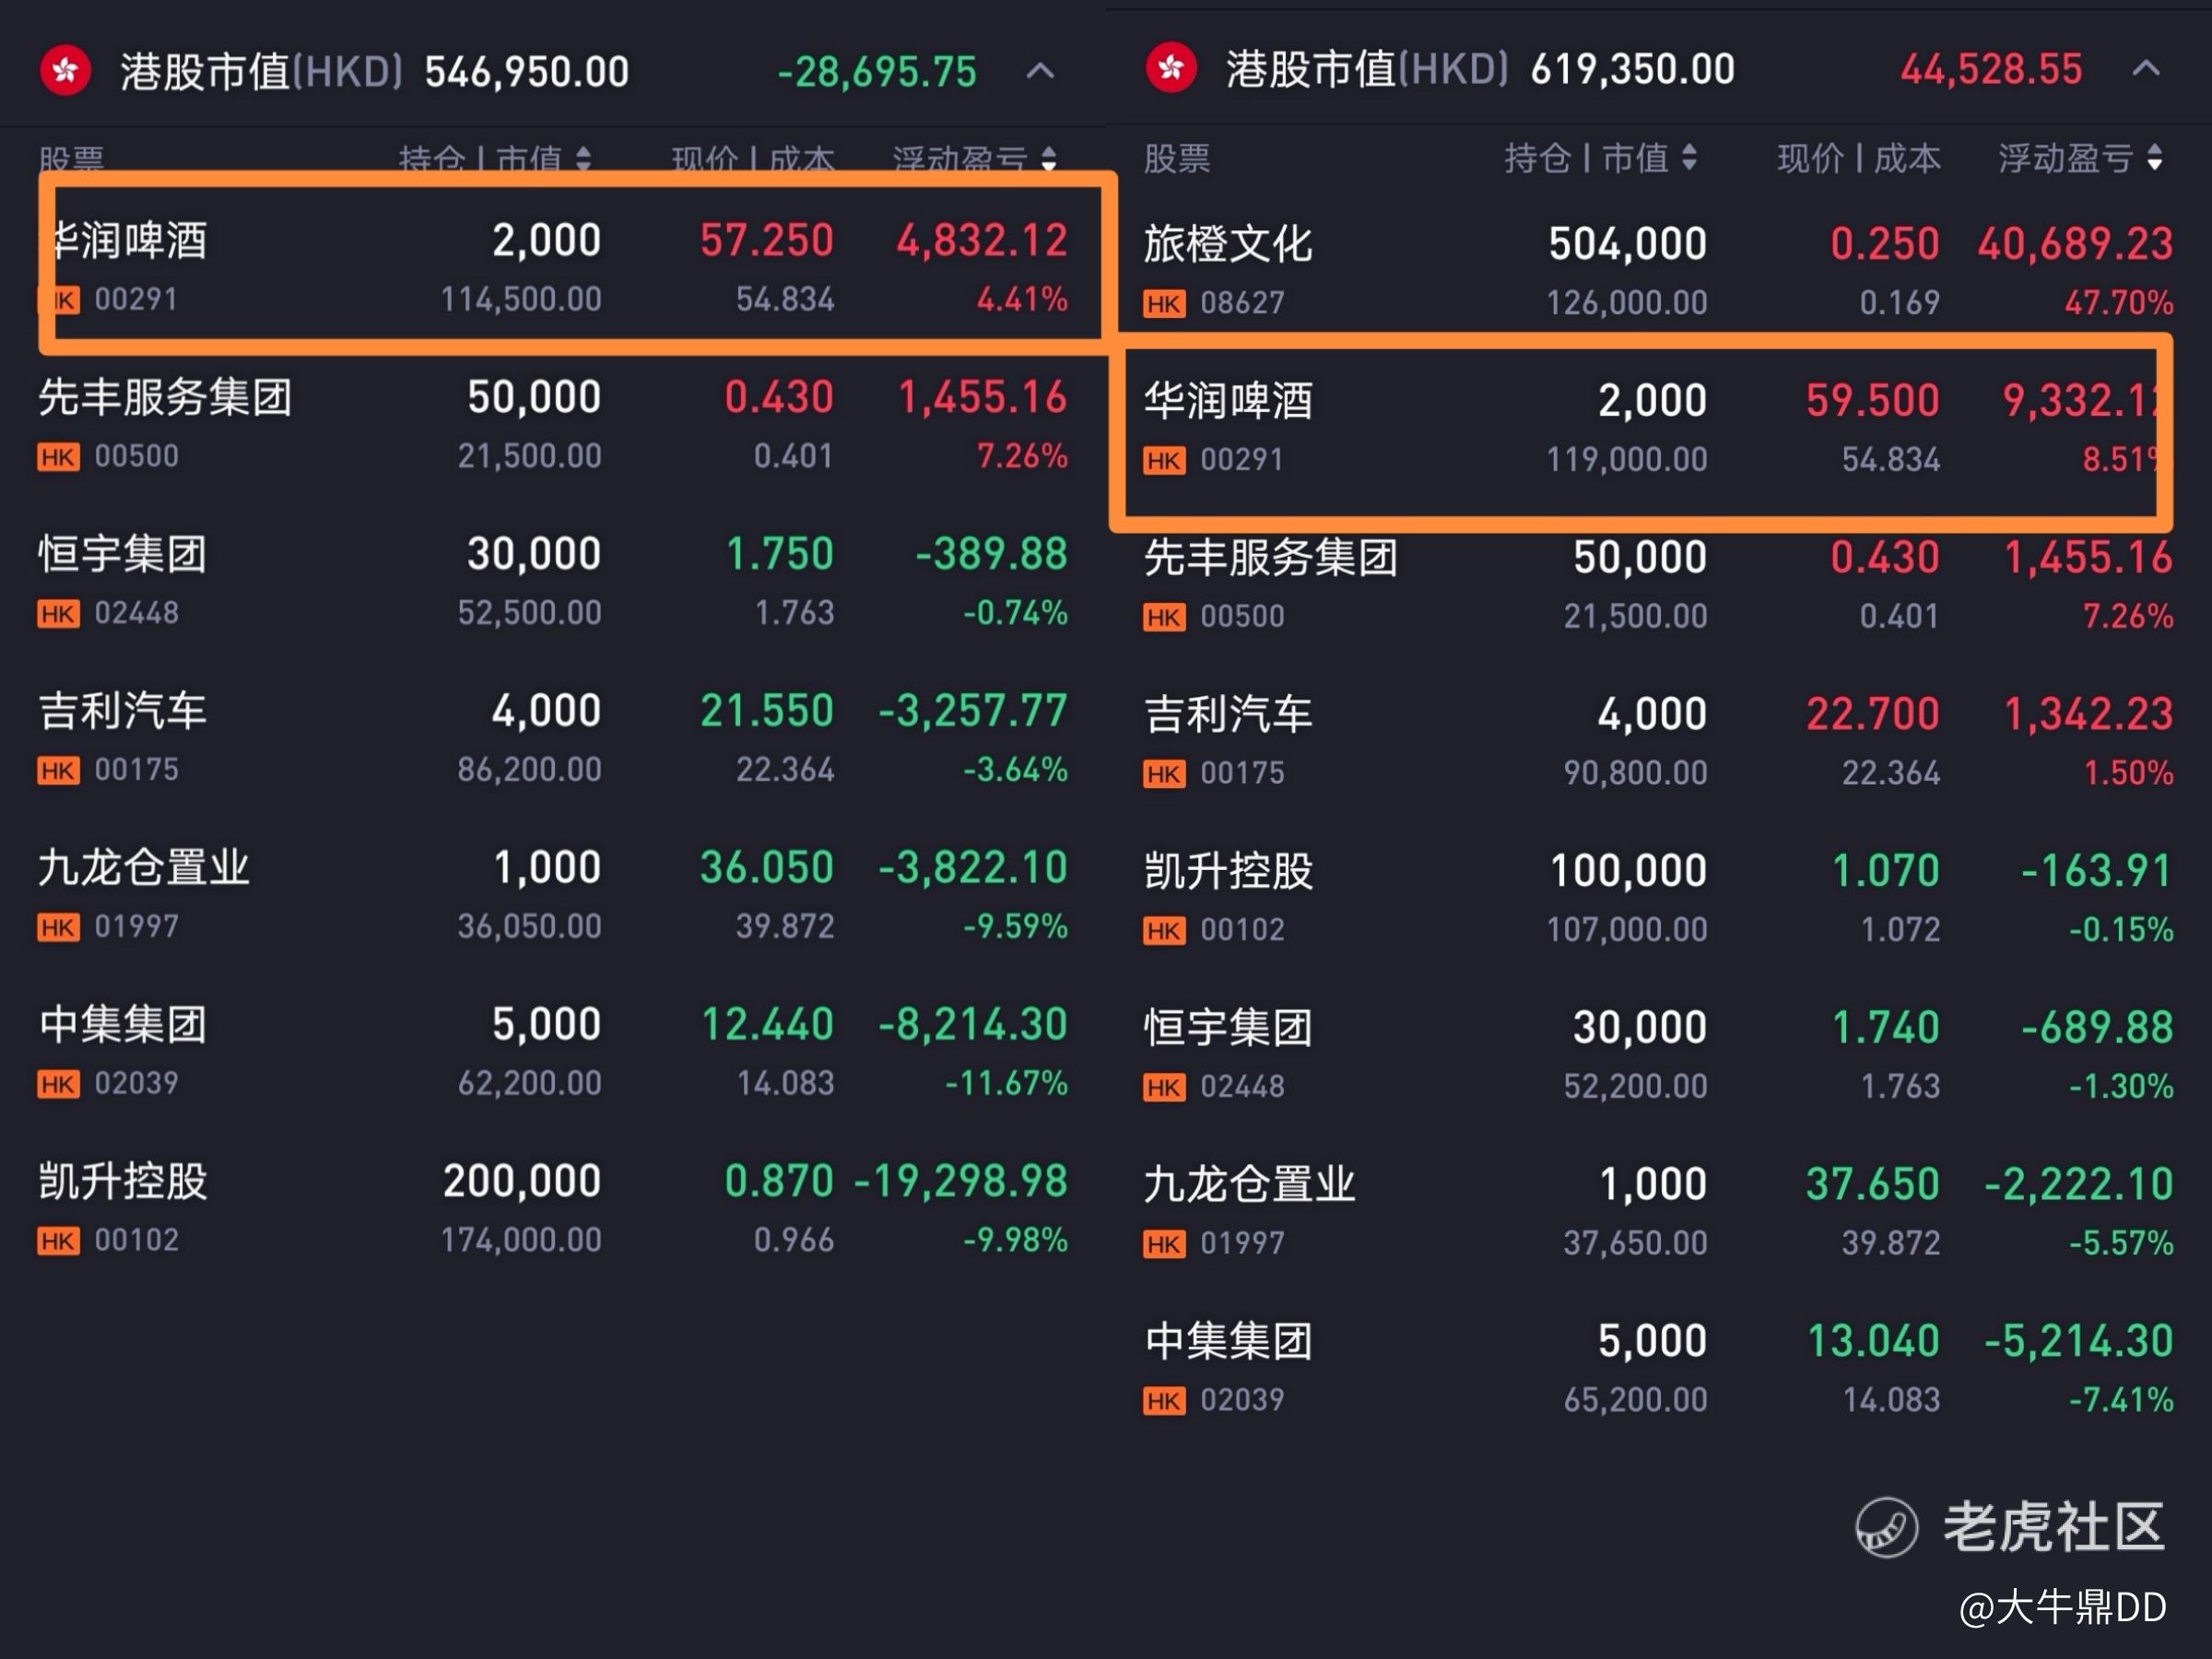This screenshot has height=1659, width=2212.
Task: Open 华润啤酒 row in right panel
Action: (x=1228, y=401)
